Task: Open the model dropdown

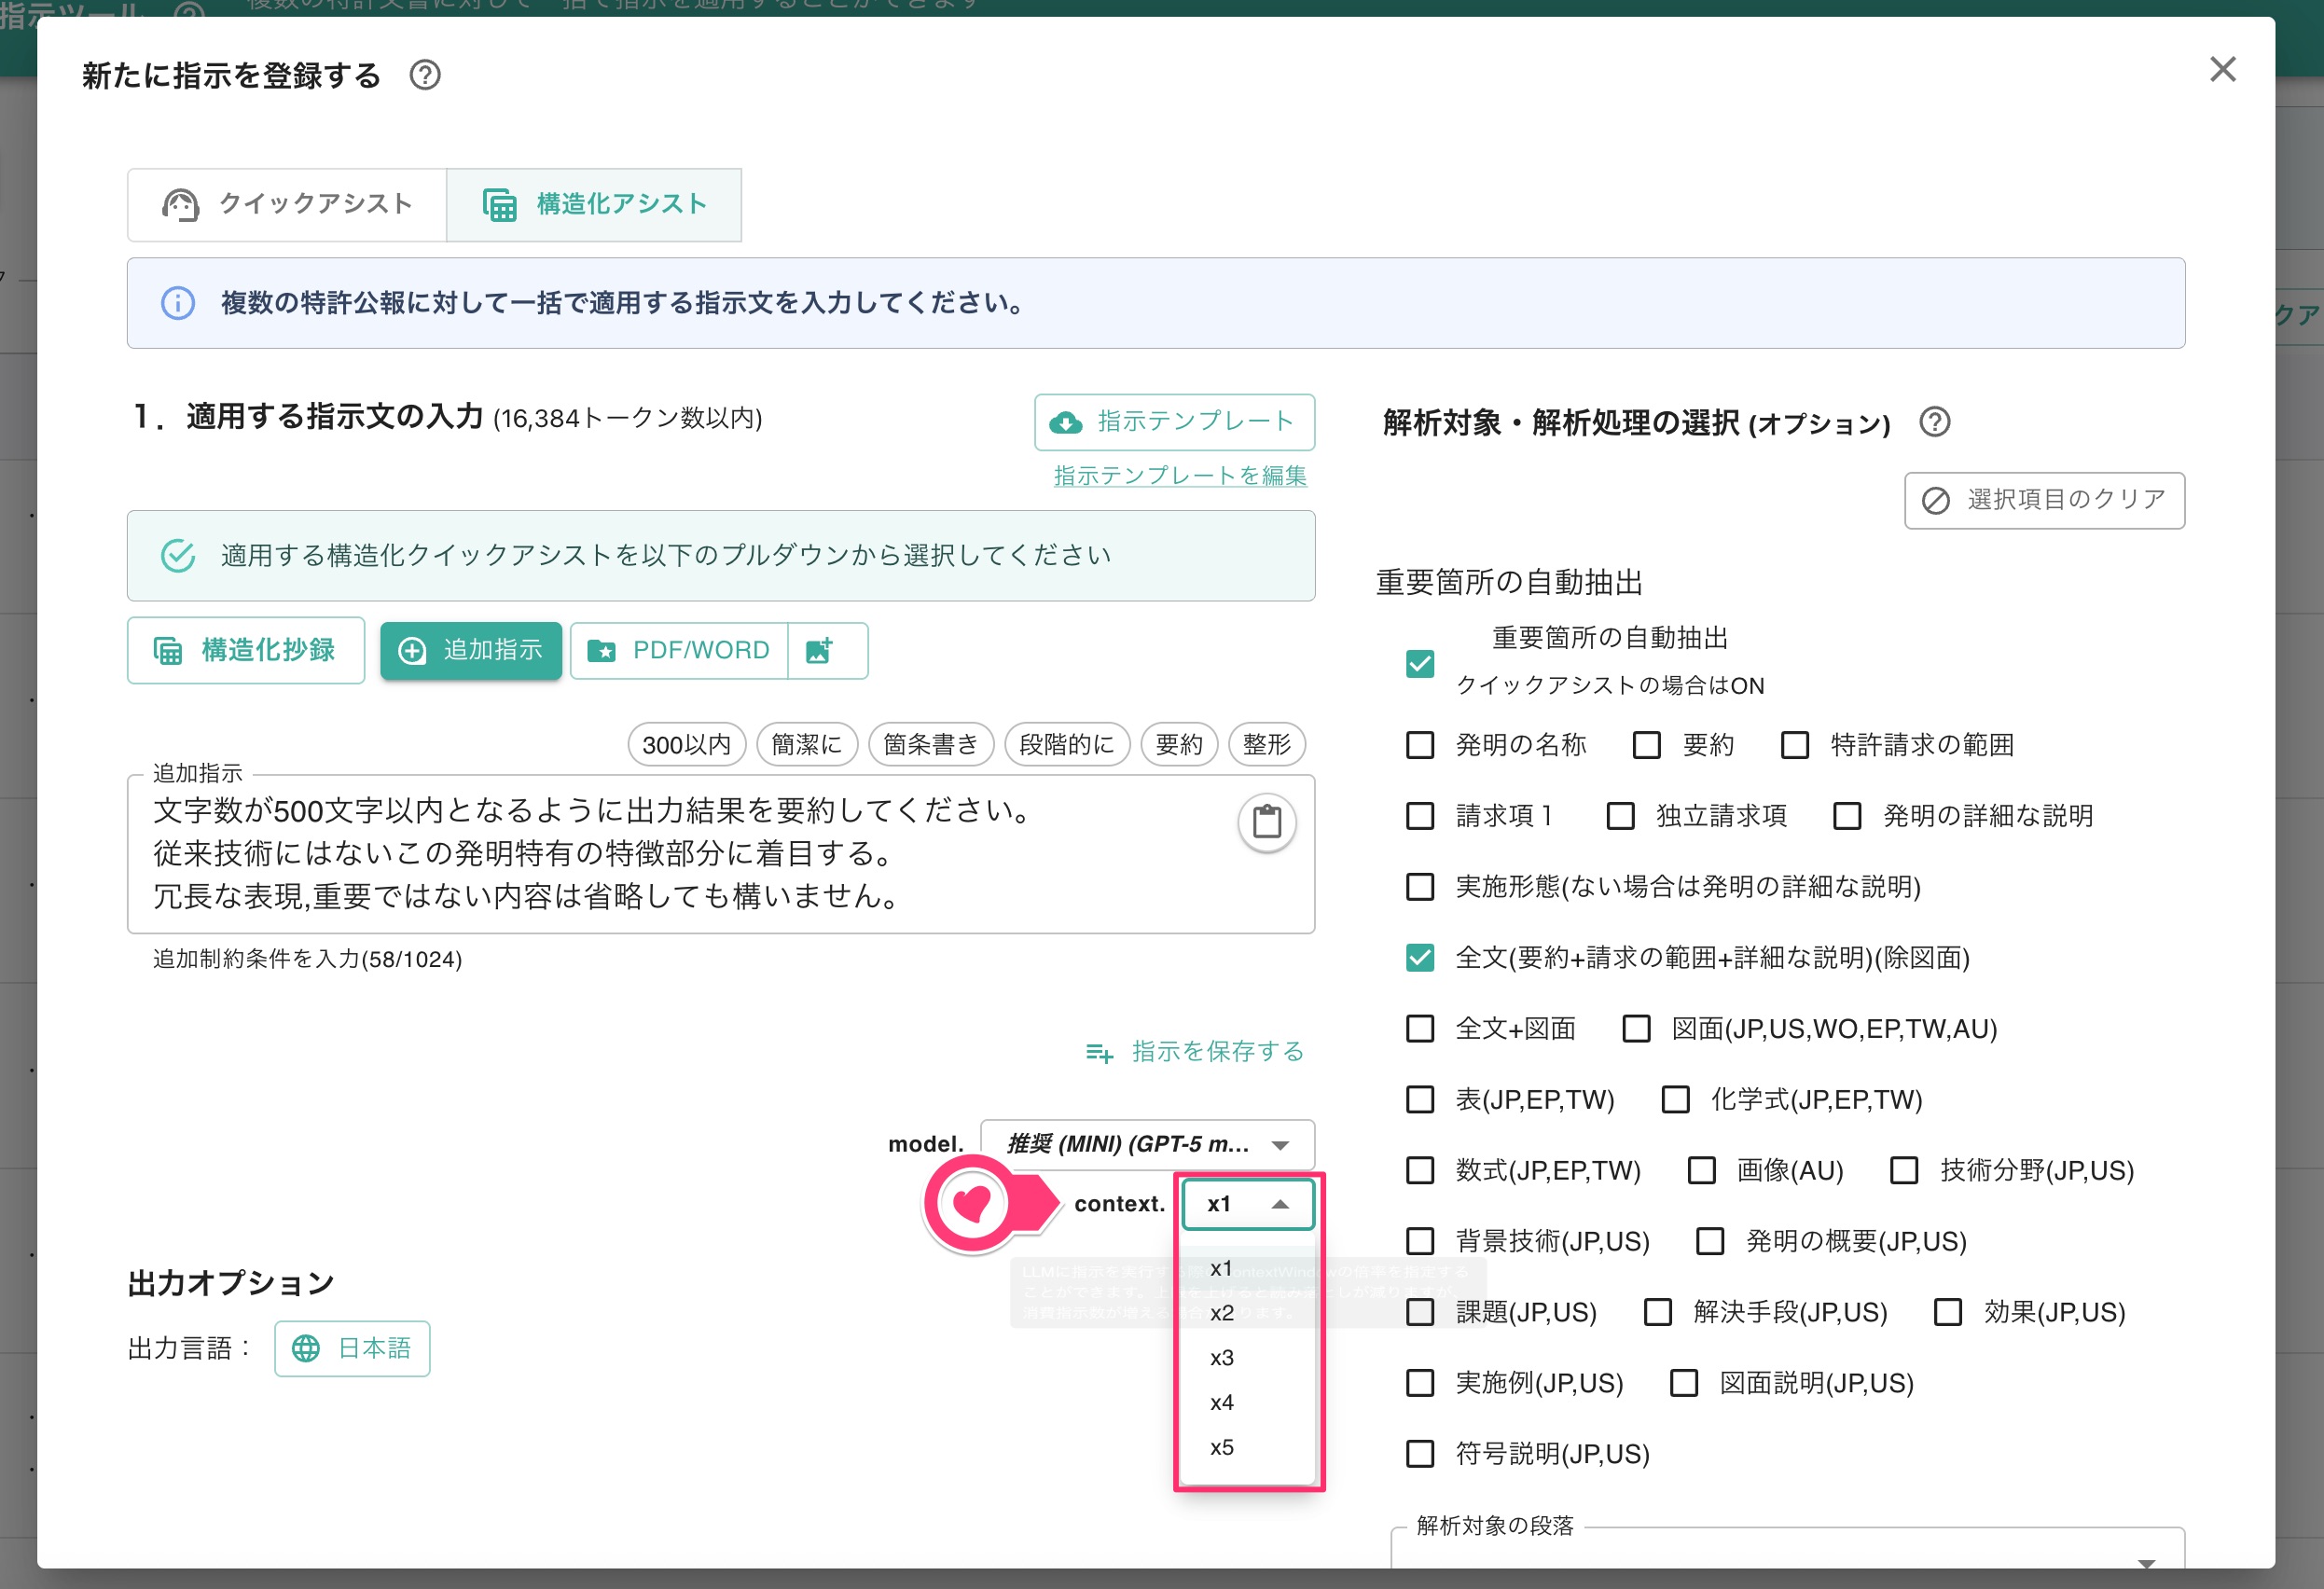Action: click(1147, 1145)
